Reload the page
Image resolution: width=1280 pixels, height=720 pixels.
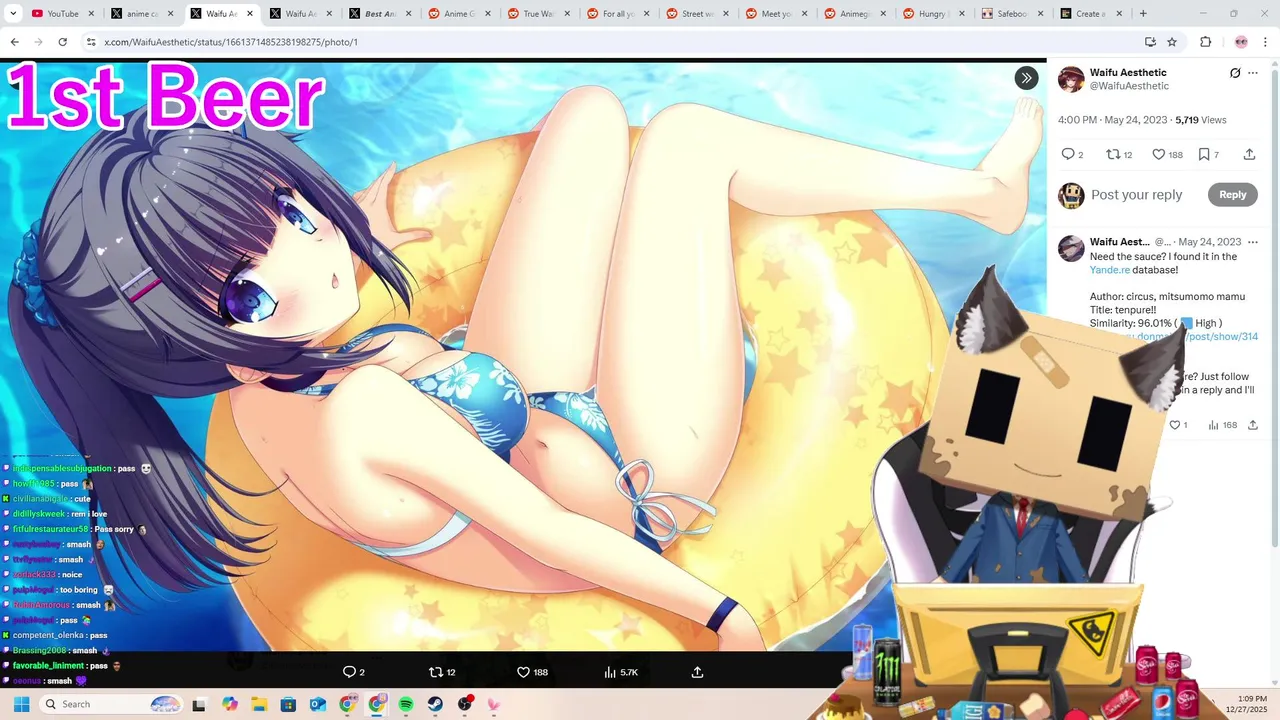[x=62, y=42]
